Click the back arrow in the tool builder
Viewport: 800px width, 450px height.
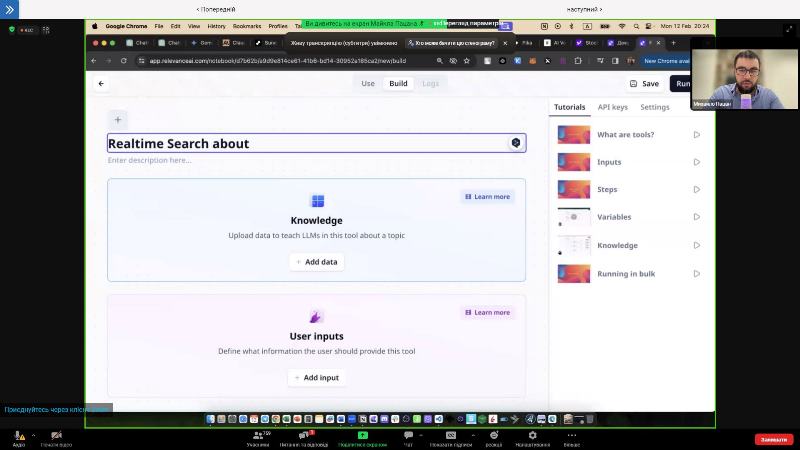click(101, 84)
